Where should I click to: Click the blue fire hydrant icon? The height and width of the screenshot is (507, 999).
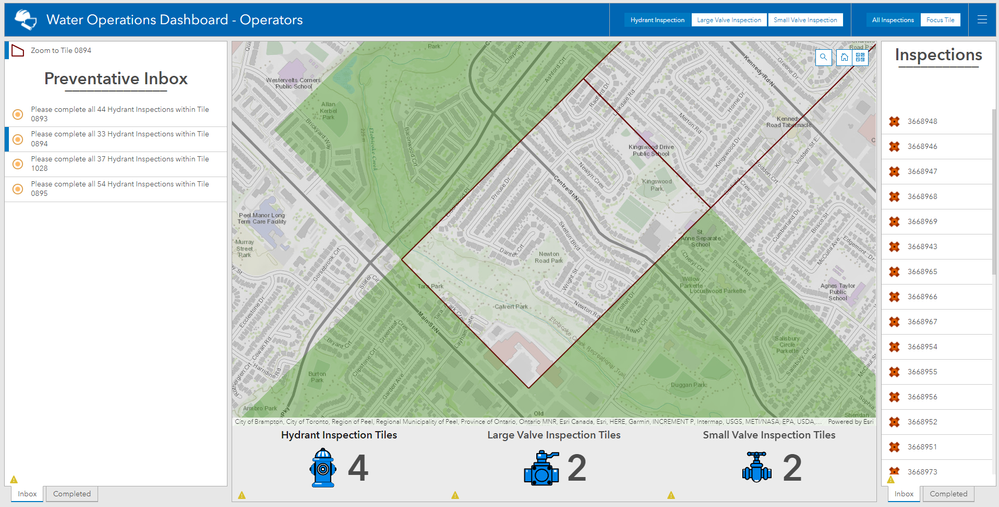point(323,468)
